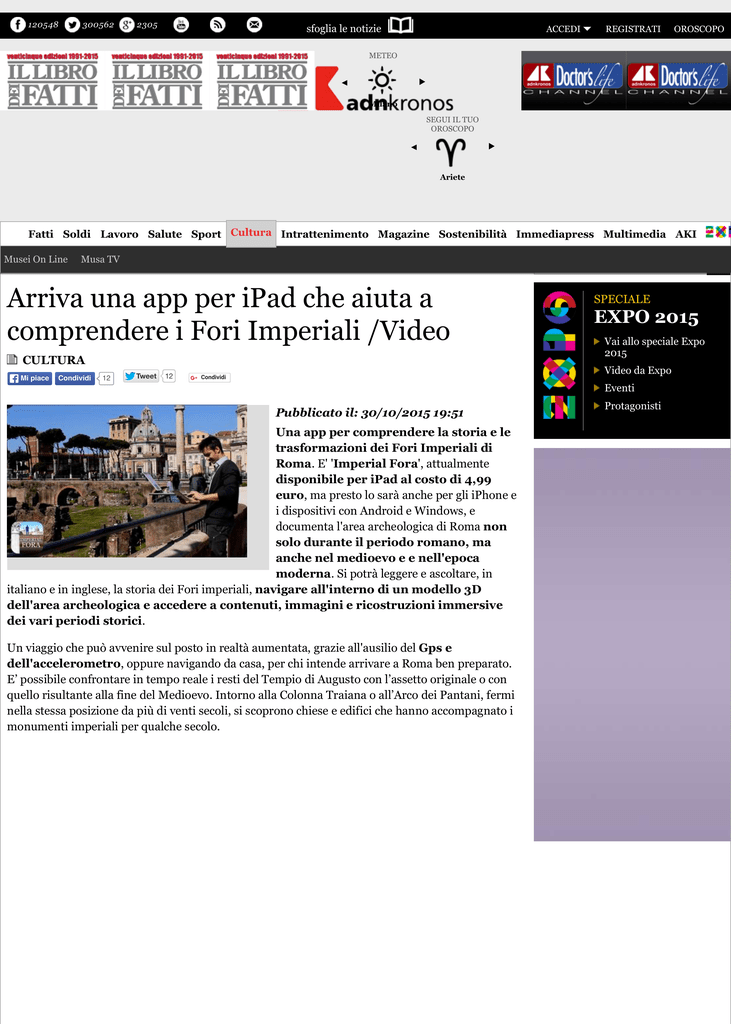Viewport: 731px width, 1024px height.
Task: Click the second Il Libro dei Fatti banner
Action: [157, 81]
